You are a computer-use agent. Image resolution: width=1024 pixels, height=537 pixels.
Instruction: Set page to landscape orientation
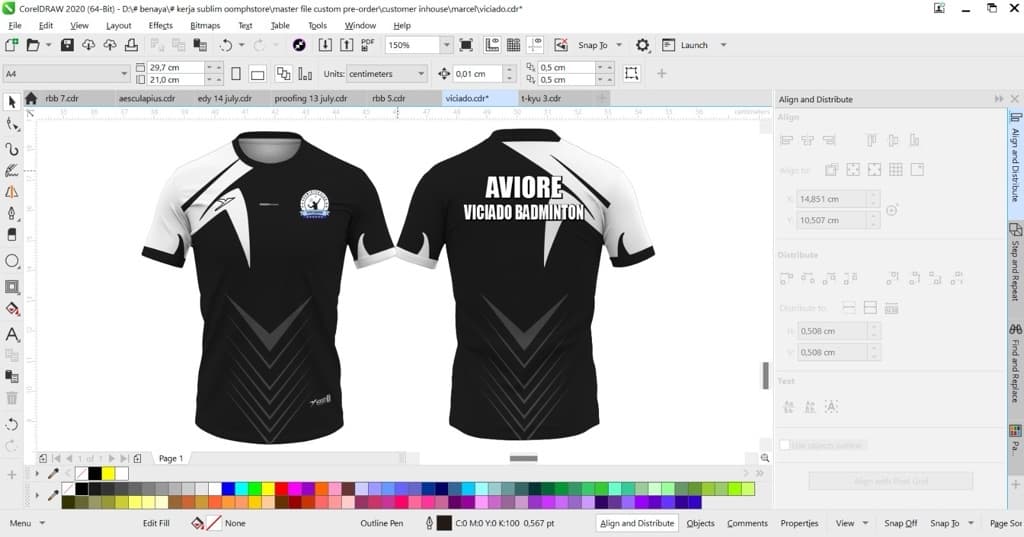(x=258, y=74)
